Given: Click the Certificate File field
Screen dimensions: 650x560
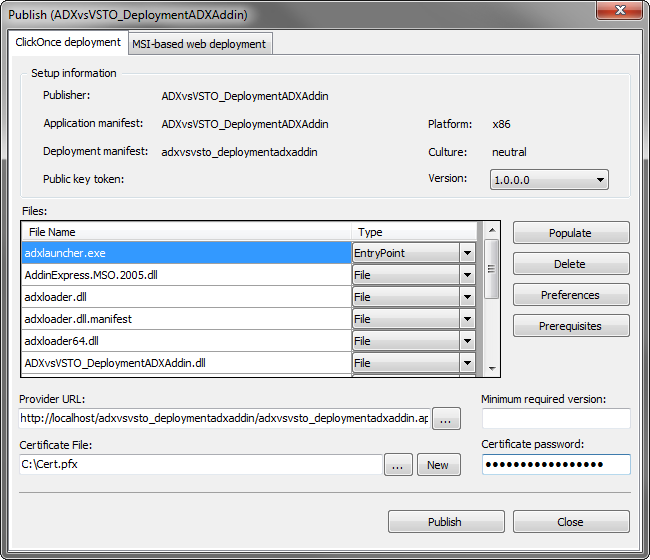Looking at the screenshot, I should click(201, 464).
